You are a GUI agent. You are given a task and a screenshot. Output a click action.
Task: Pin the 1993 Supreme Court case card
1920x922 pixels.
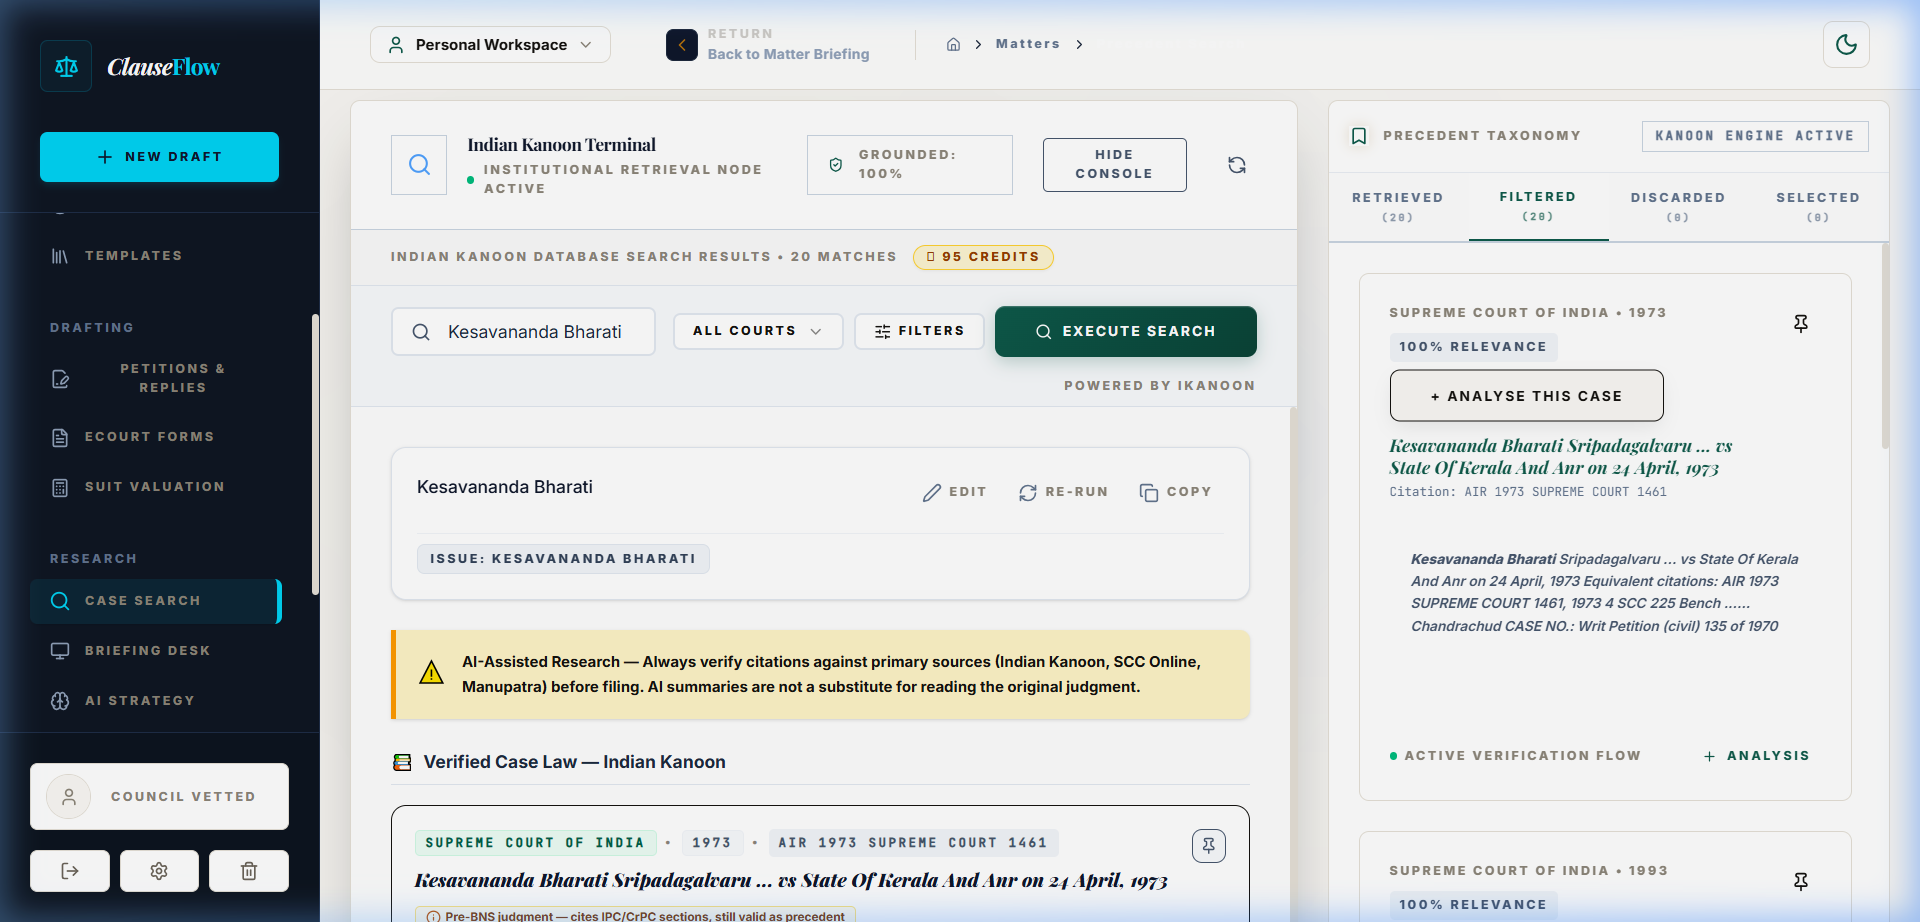[x=1801, y=882]
